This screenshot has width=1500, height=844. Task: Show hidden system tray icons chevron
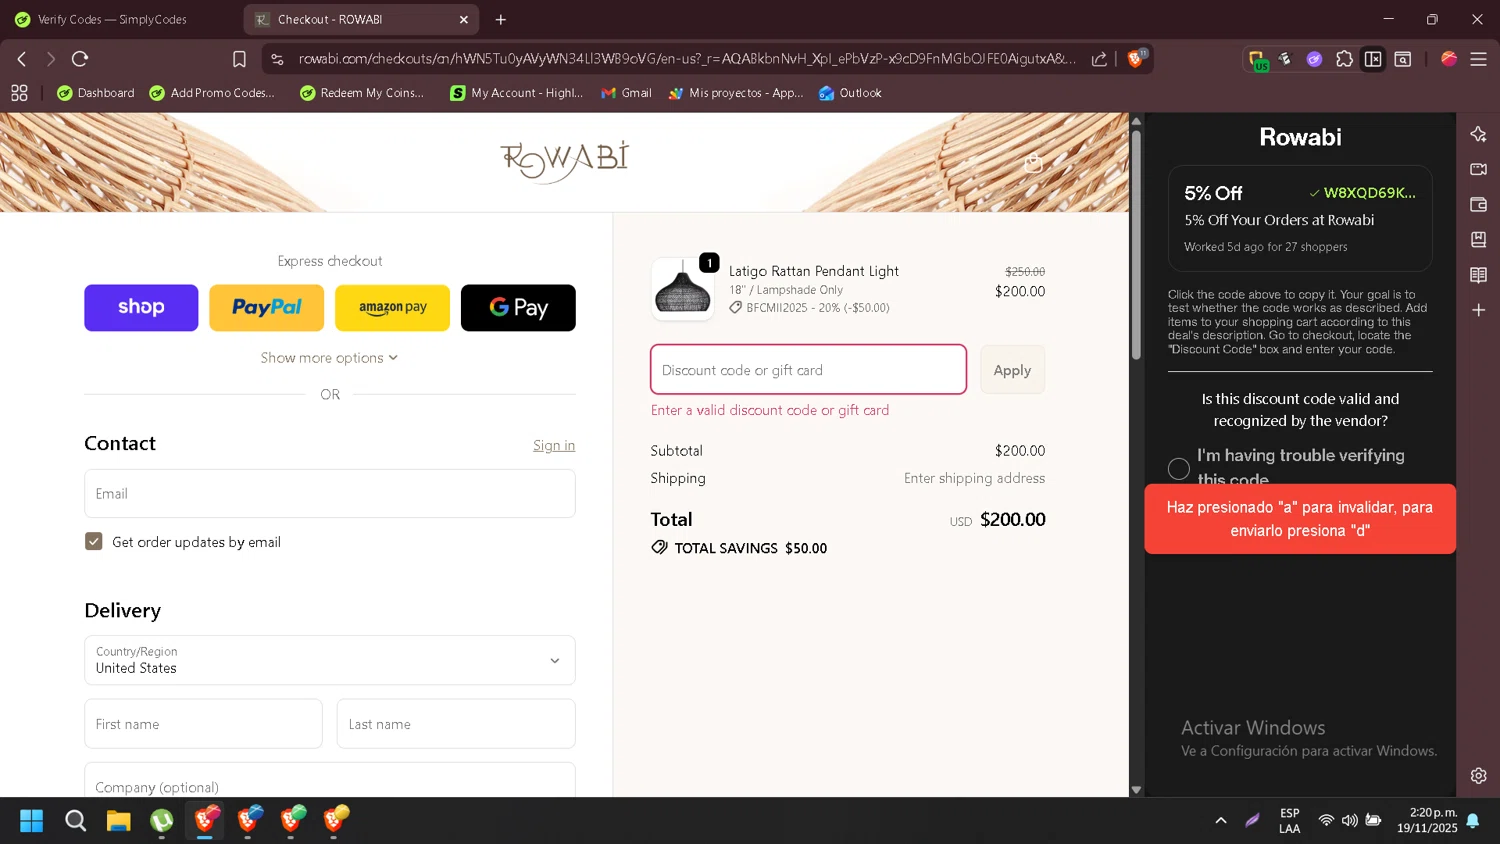click(1221, 821)
